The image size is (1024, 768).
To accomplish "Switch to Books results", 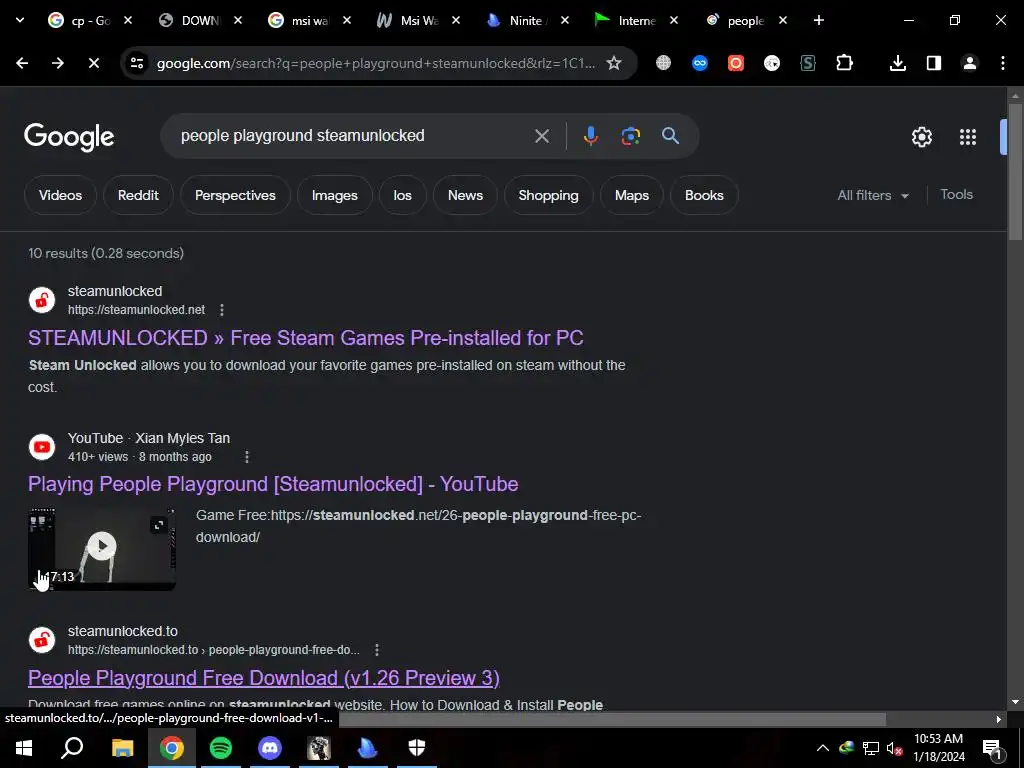I will coord(704,195).
